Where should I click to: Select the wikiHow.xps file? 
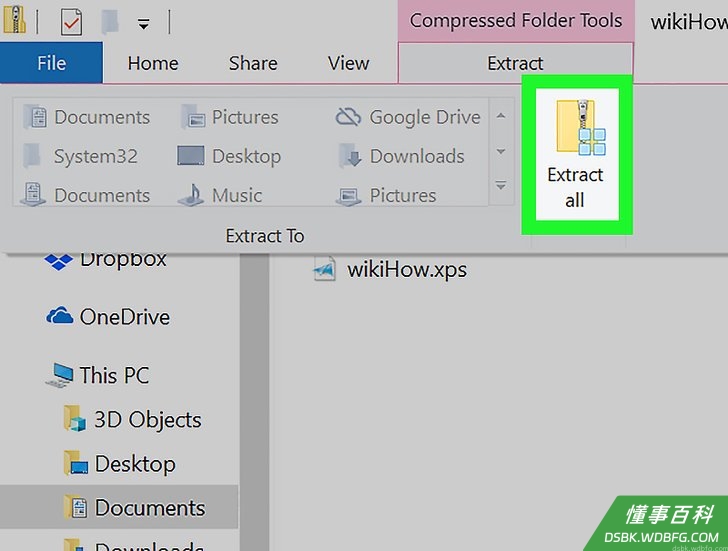390,270
